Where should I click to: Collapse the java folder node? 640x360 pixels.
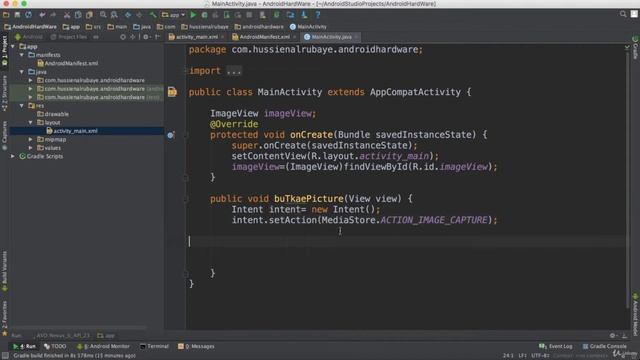click(22, 72)
